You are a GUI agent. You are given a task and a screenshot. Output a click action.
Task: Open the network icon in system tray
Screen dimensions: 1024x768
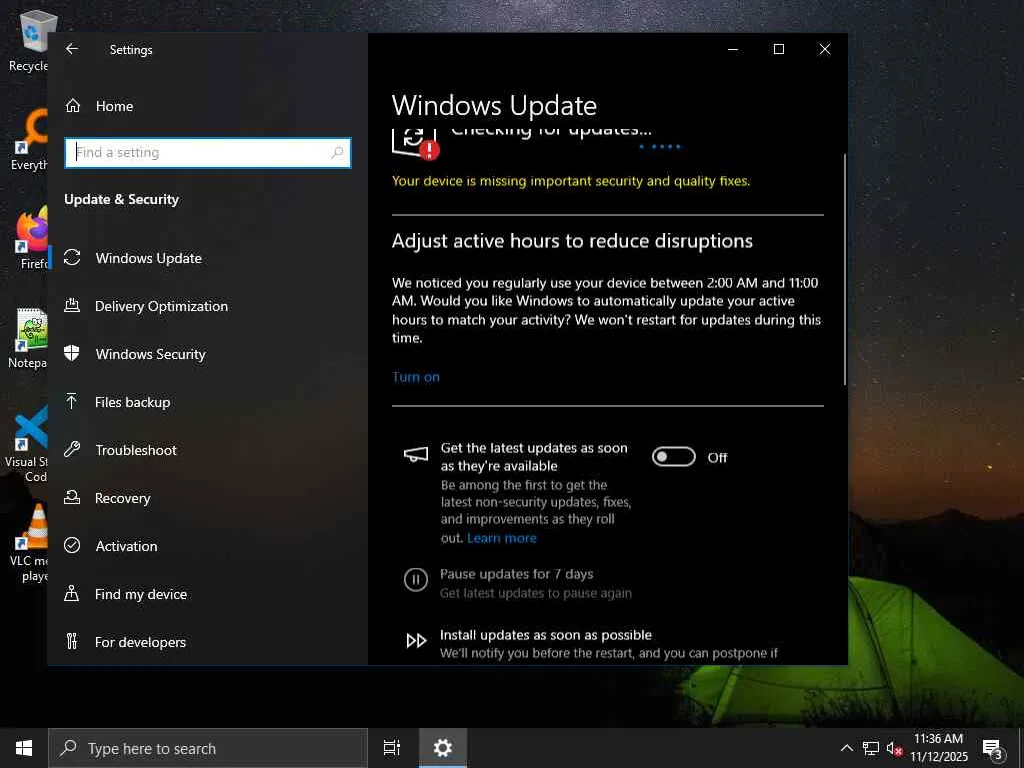(x=871, y=748)
